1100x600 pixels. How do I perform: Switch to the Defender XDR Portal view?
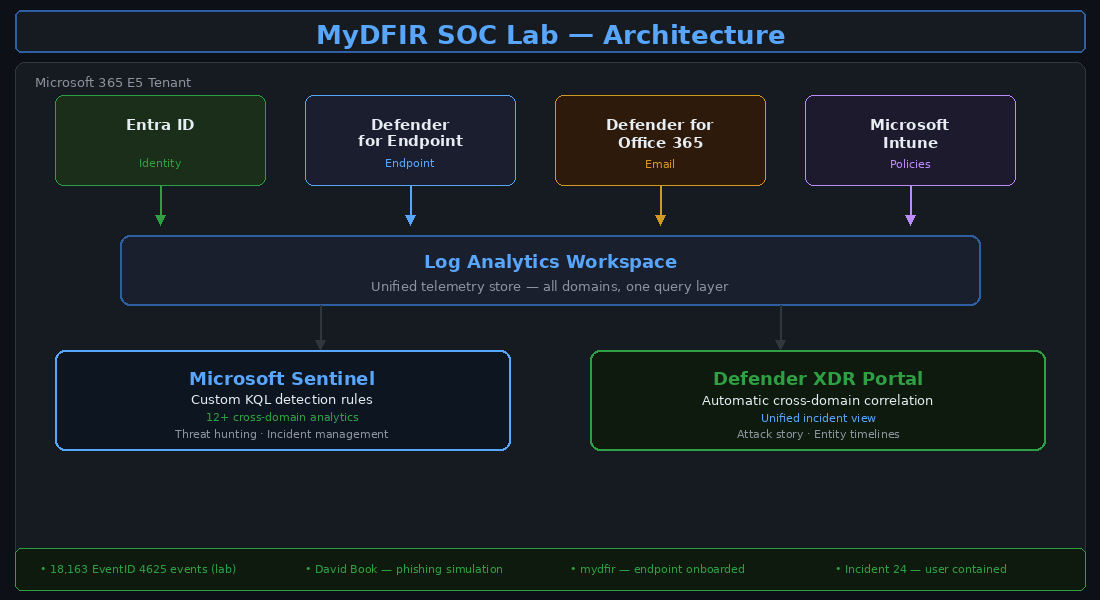coord(818,379)
